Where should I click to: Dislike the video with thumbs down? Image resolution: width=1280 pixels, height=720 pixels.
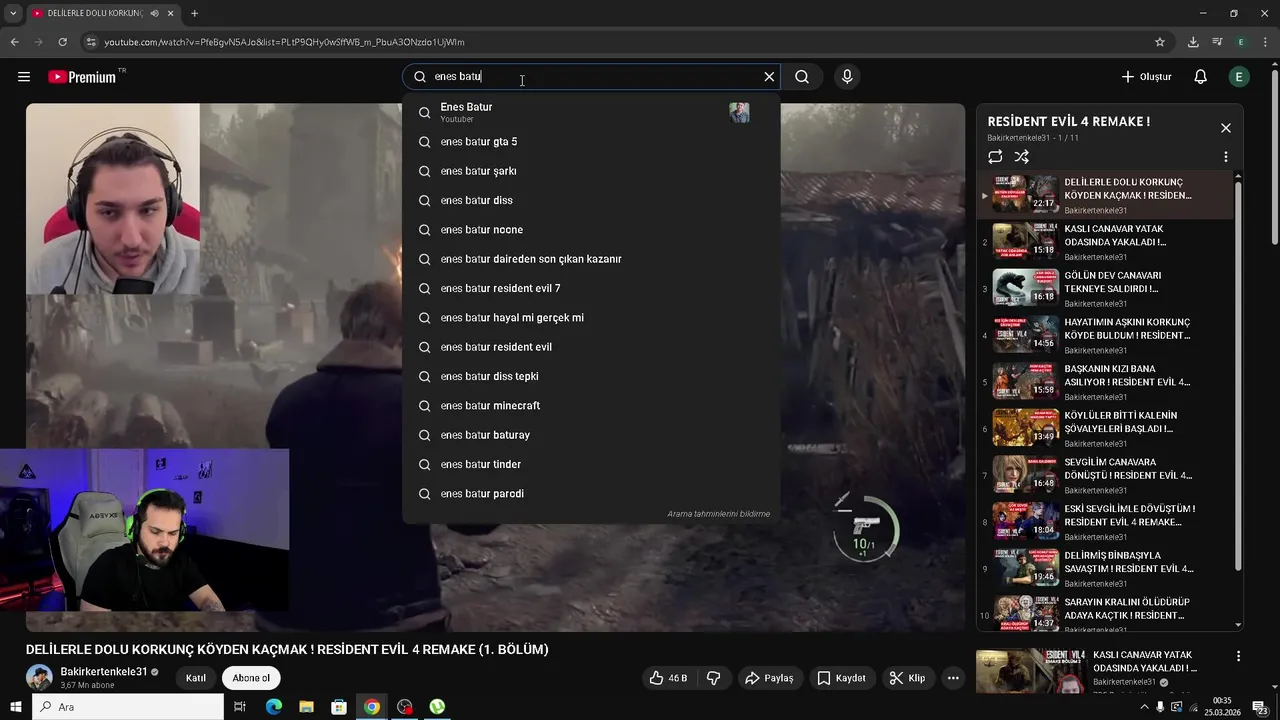(x=714, y=678)
